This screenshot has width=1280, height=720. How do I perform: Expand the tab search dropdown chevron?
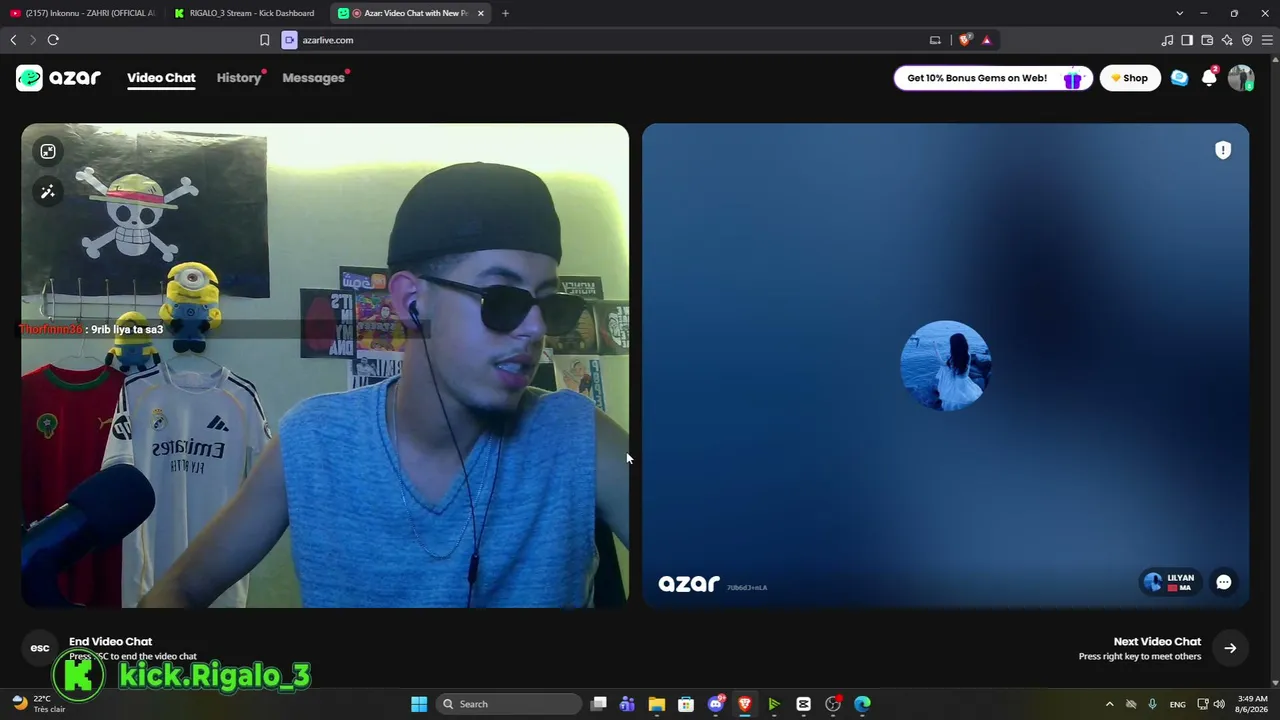pyautogui.click(x=1180, y=13)
